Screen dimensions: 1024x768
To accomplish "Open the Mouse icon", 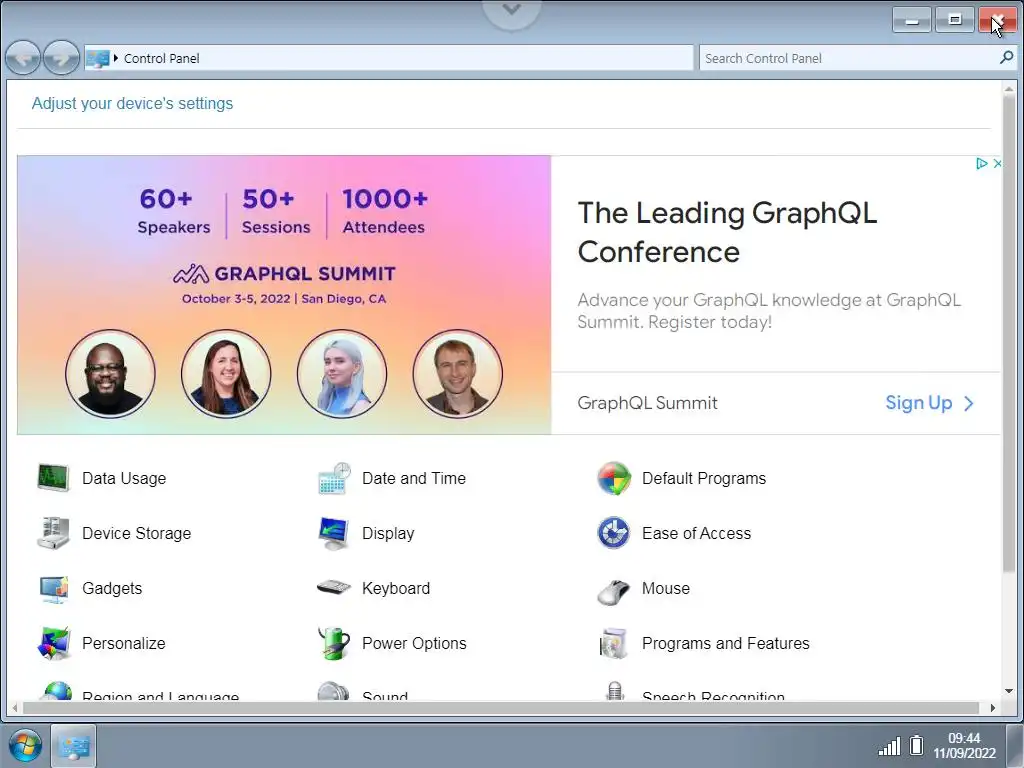I will pyautogui.click(x=614, y=590).
